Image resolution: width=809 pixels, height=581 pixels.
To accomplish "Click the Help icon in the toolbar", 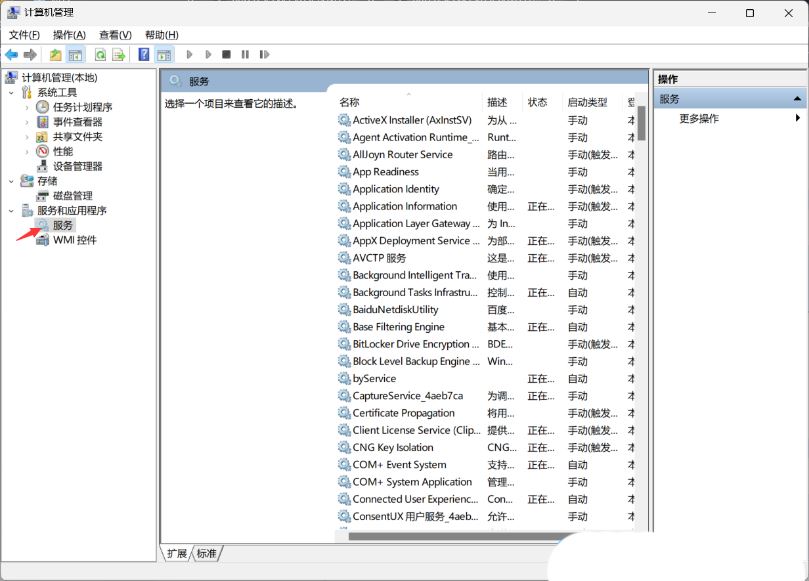I will tap(142, 54).
